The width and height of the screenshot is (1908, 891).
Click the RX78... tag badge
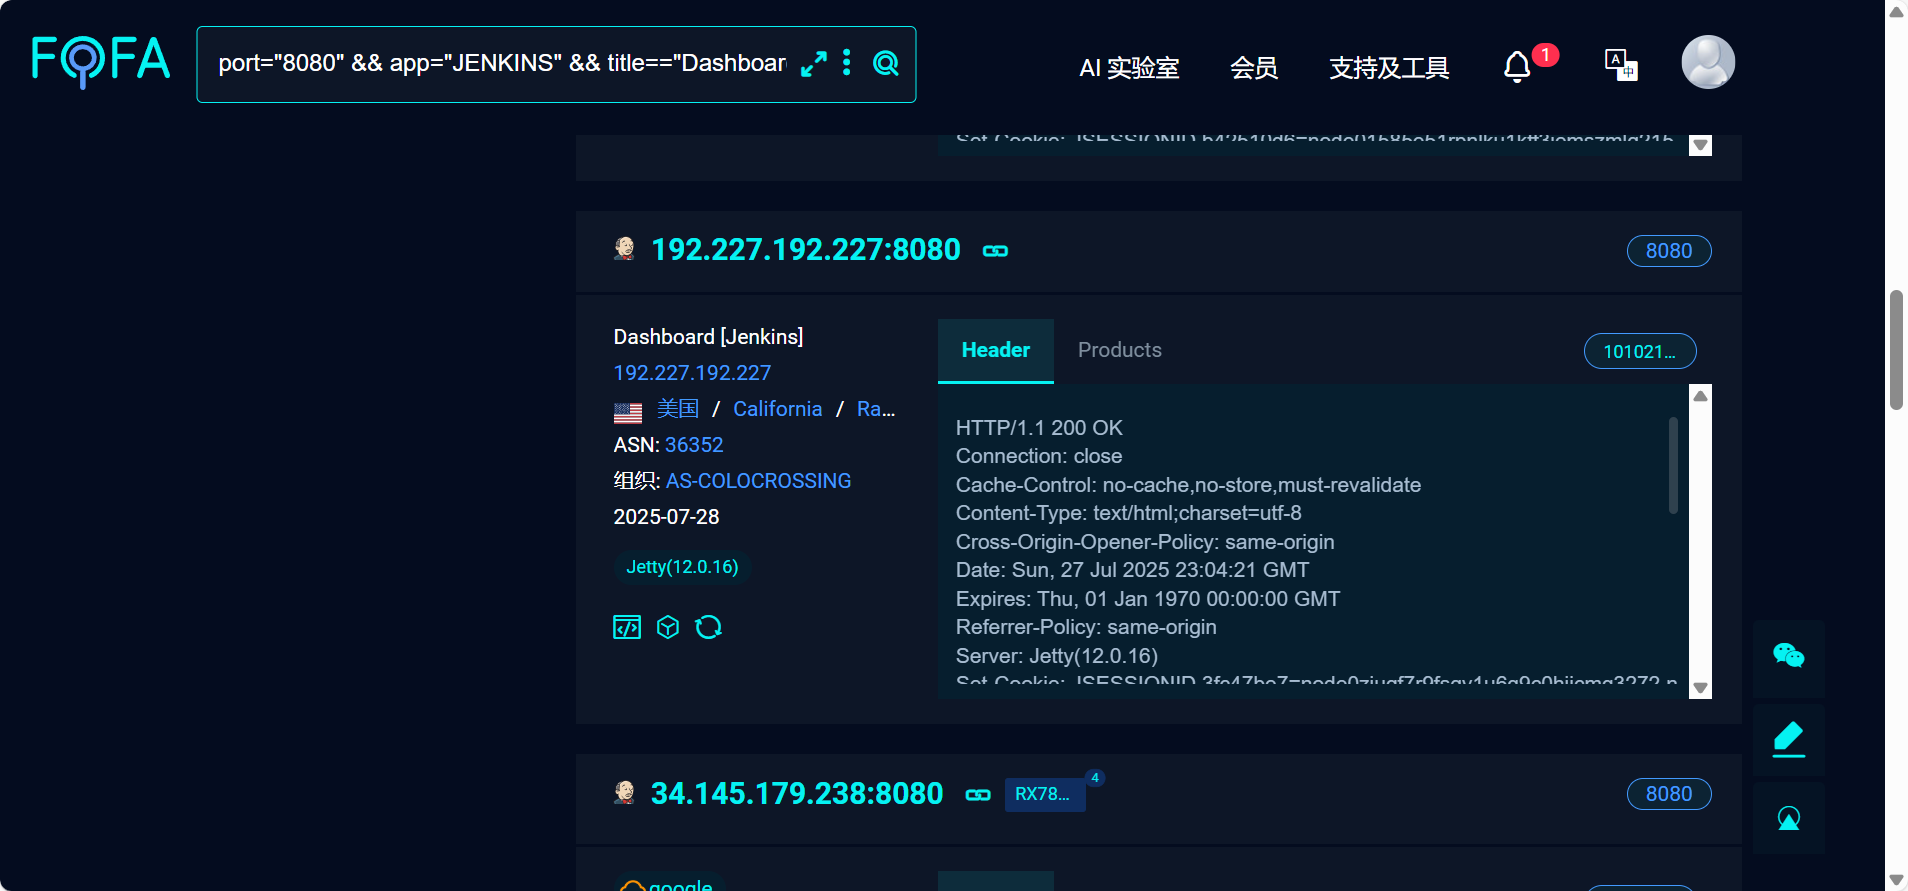(x=1044, y=794)
